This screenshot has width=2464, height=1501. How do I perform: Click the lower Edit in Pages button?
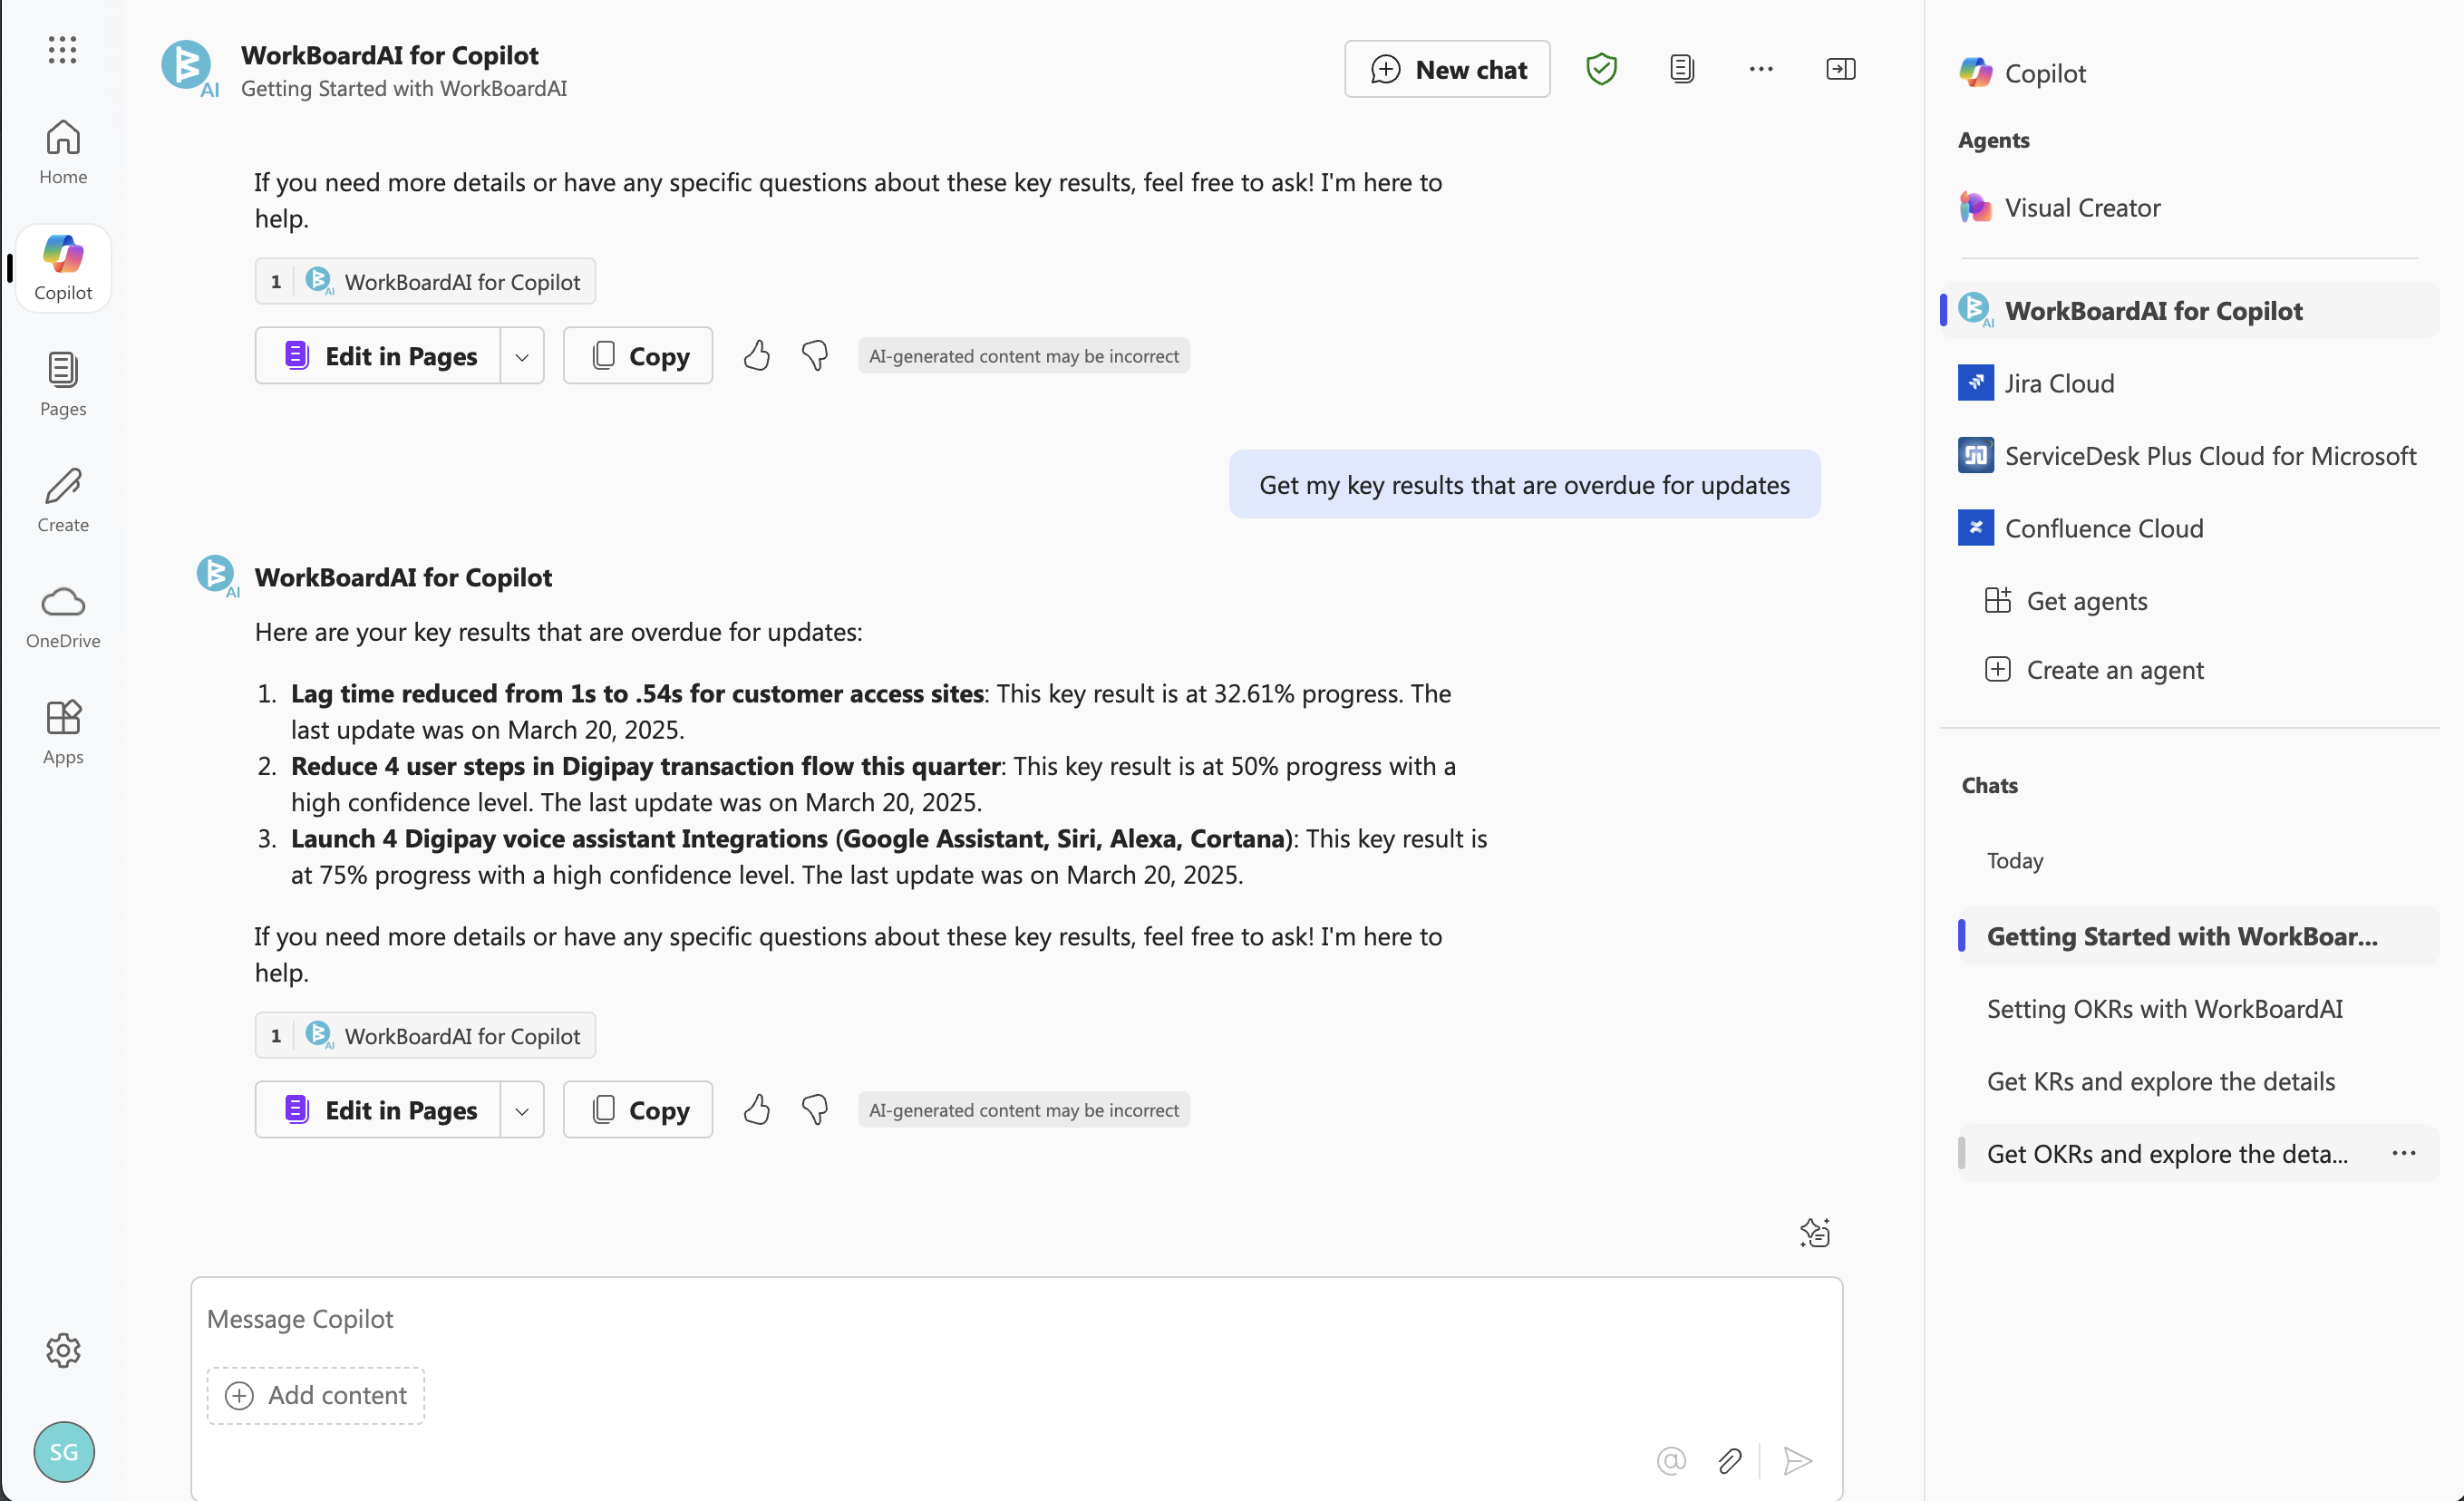(x=378, y=1109)
